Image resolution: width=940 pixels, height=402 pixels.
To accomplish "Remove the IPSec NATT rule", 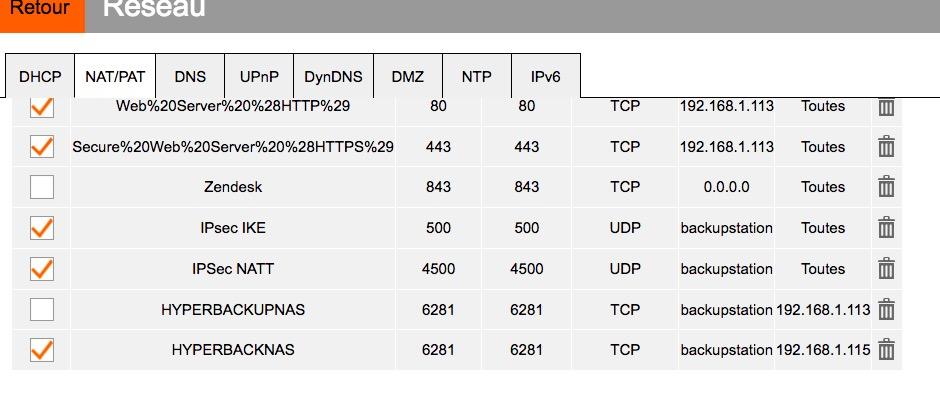I will (x=886, y=269).
